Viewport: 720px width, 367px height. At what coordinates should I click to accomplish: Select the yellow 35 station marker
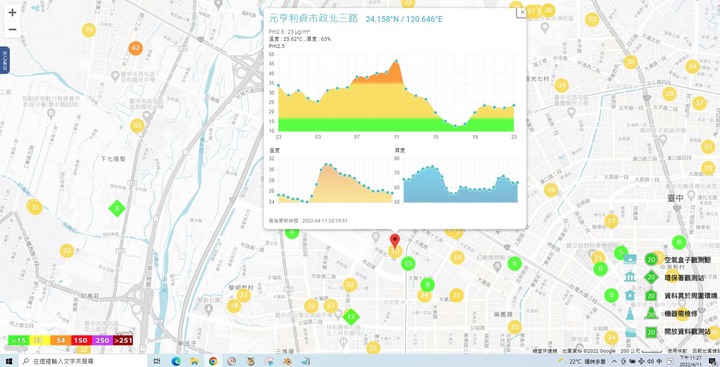point(89,30)
